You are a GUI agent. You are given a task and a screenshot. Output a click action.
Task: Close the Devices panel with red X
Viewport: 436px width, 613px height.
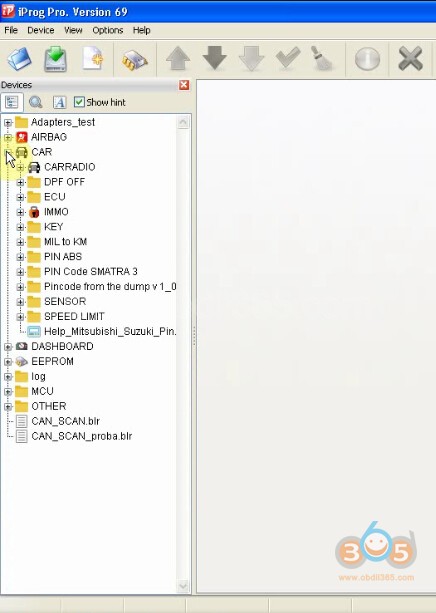184,85
